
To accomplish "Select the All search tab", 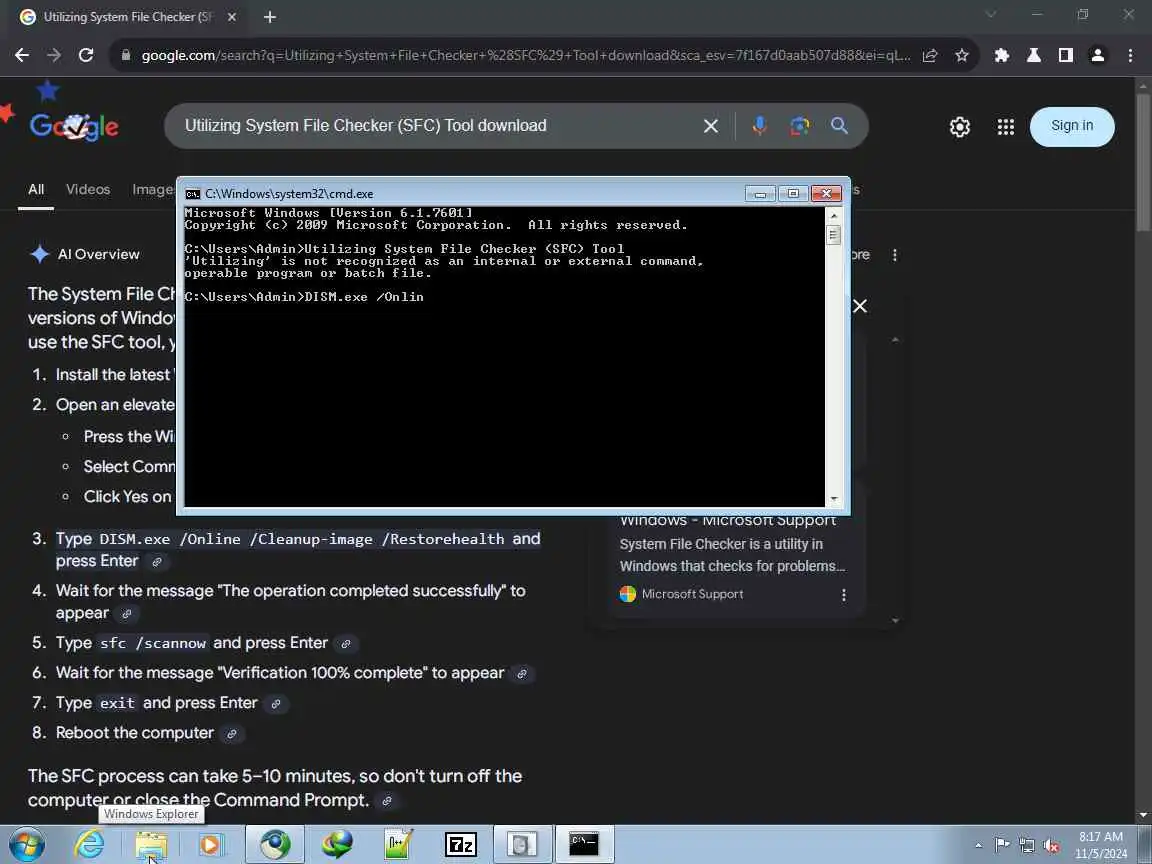I will click(36, 190).
